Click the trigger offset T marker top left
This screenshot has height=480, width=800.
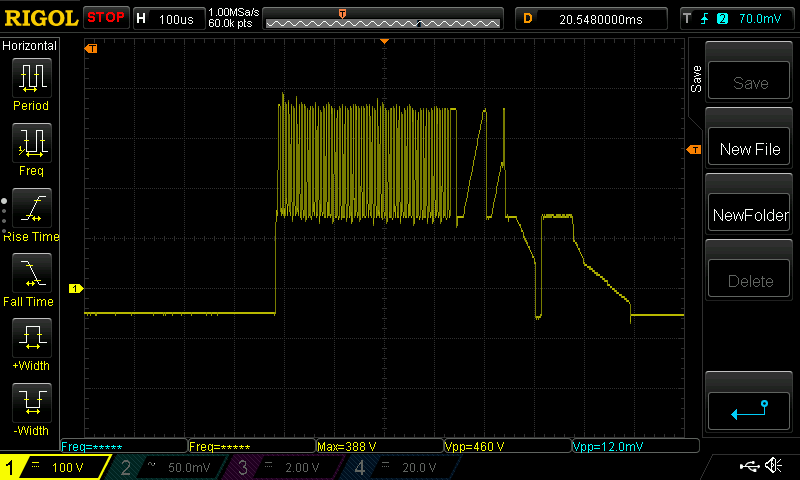[91, 48]
